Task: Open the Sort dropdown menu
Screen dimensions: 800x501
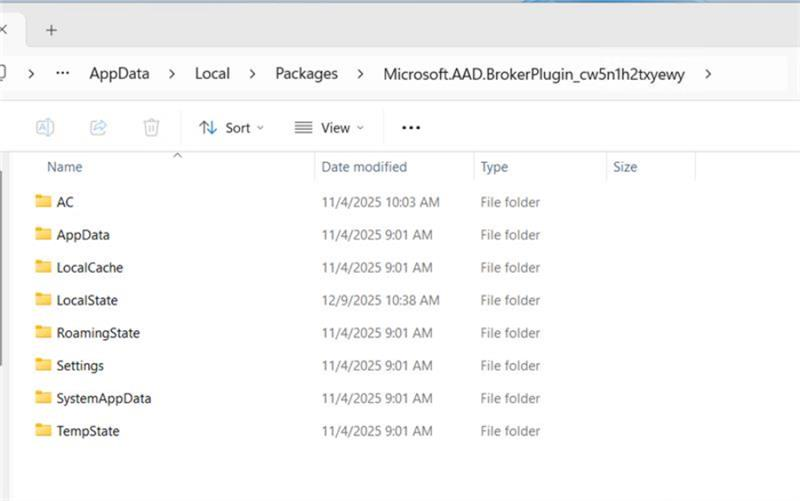Action: (x=232, y=128)
